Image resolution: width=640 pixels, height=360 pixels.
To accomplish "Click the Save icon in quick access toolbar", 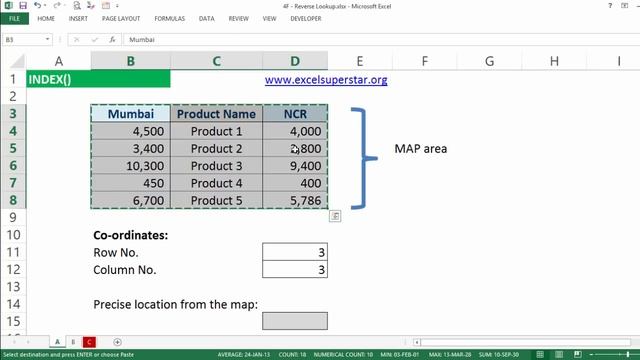I will pyautogui.click(x=23, y=6).
